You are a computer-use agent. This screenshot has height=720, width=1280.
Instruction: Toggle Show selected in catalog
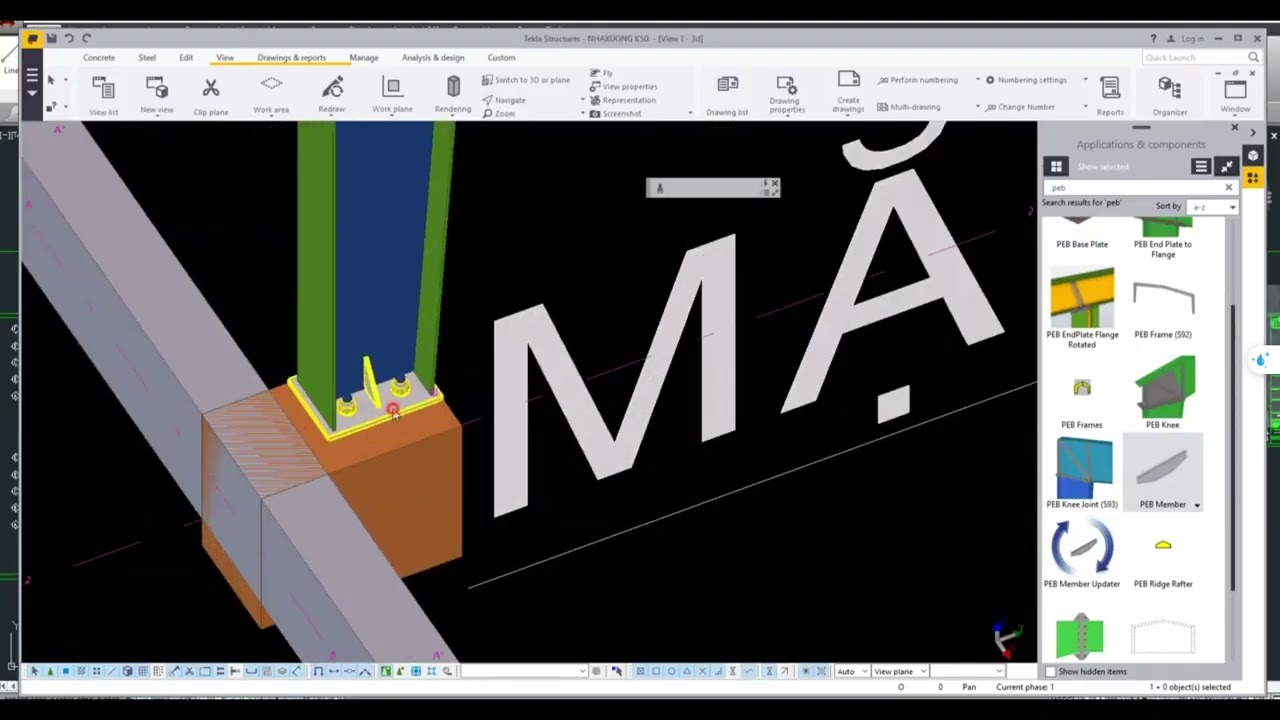click(x=1103, y=167)
